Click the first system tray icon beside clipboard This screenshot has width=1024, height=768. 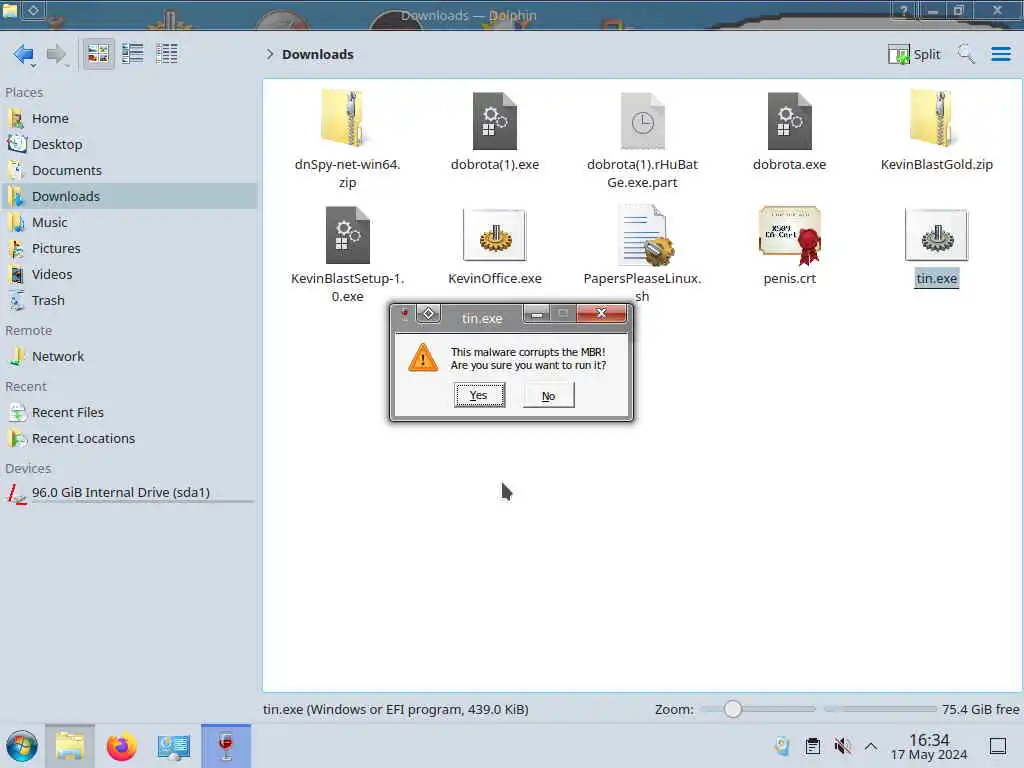(782, 746)
